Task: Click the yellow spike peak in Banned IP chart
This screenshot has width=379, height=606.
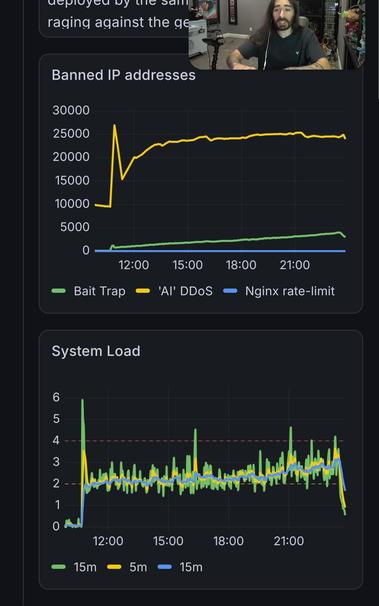Action: pos(114,126)
